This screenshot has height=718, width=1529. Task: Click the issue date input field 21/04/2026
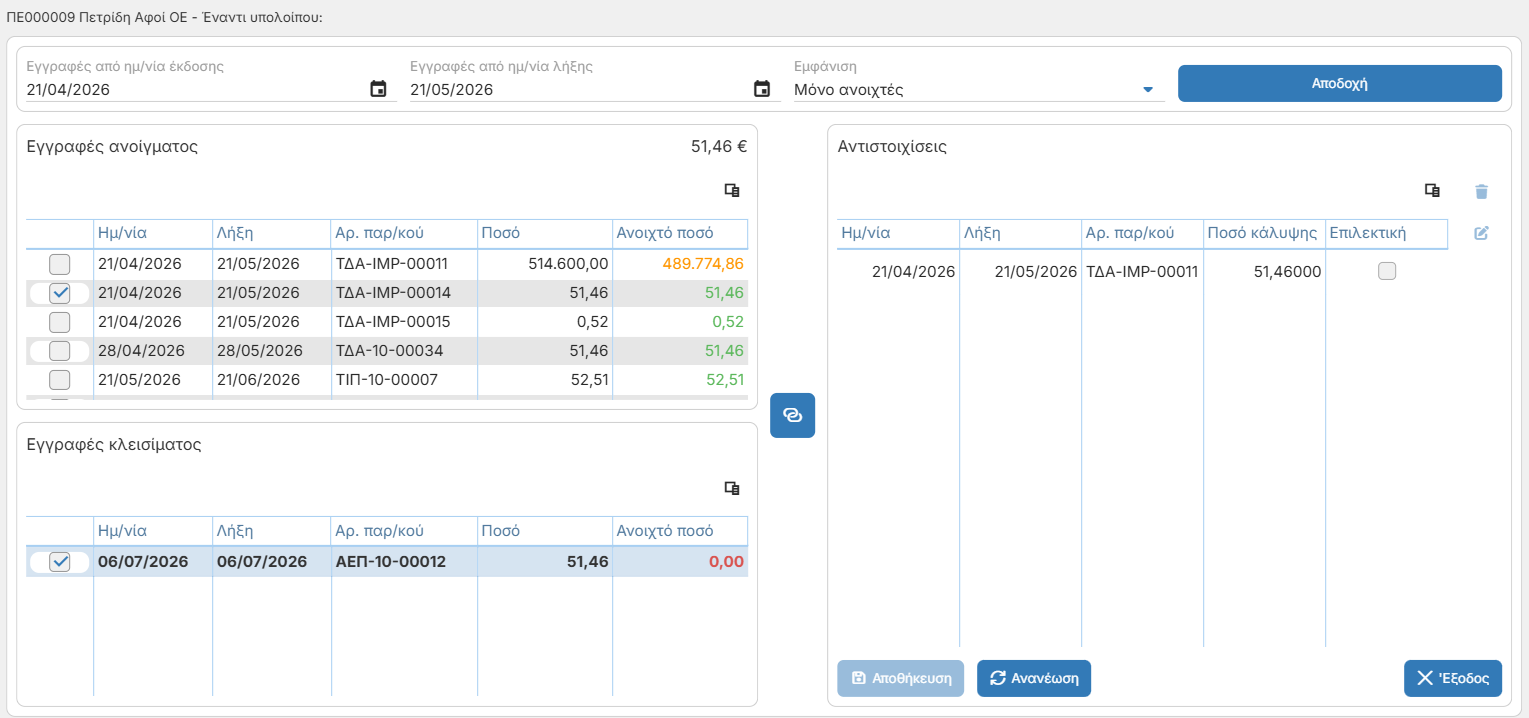[x=195, y=89]
